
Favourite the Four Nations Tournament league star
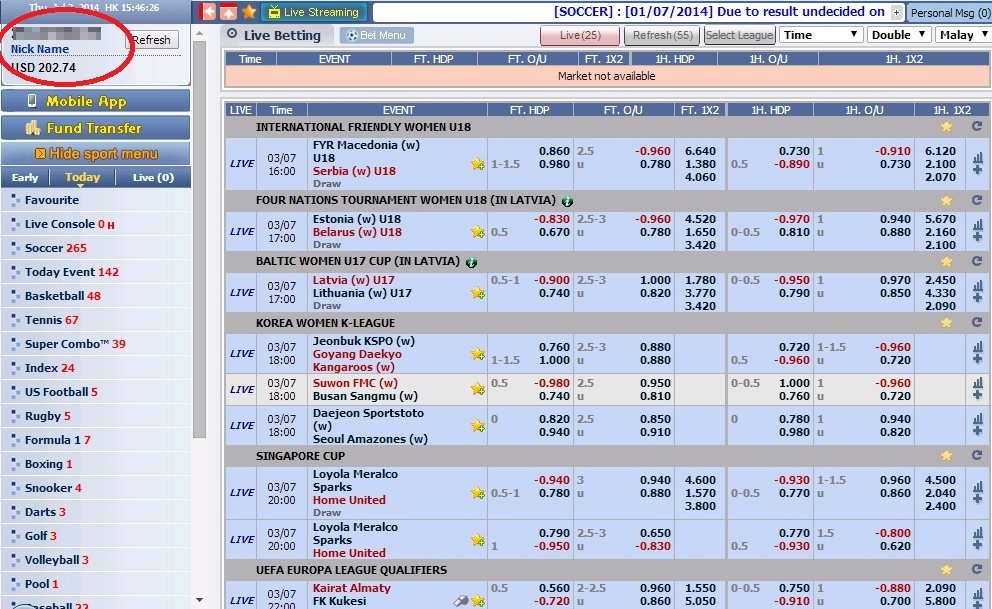point(946,200)
